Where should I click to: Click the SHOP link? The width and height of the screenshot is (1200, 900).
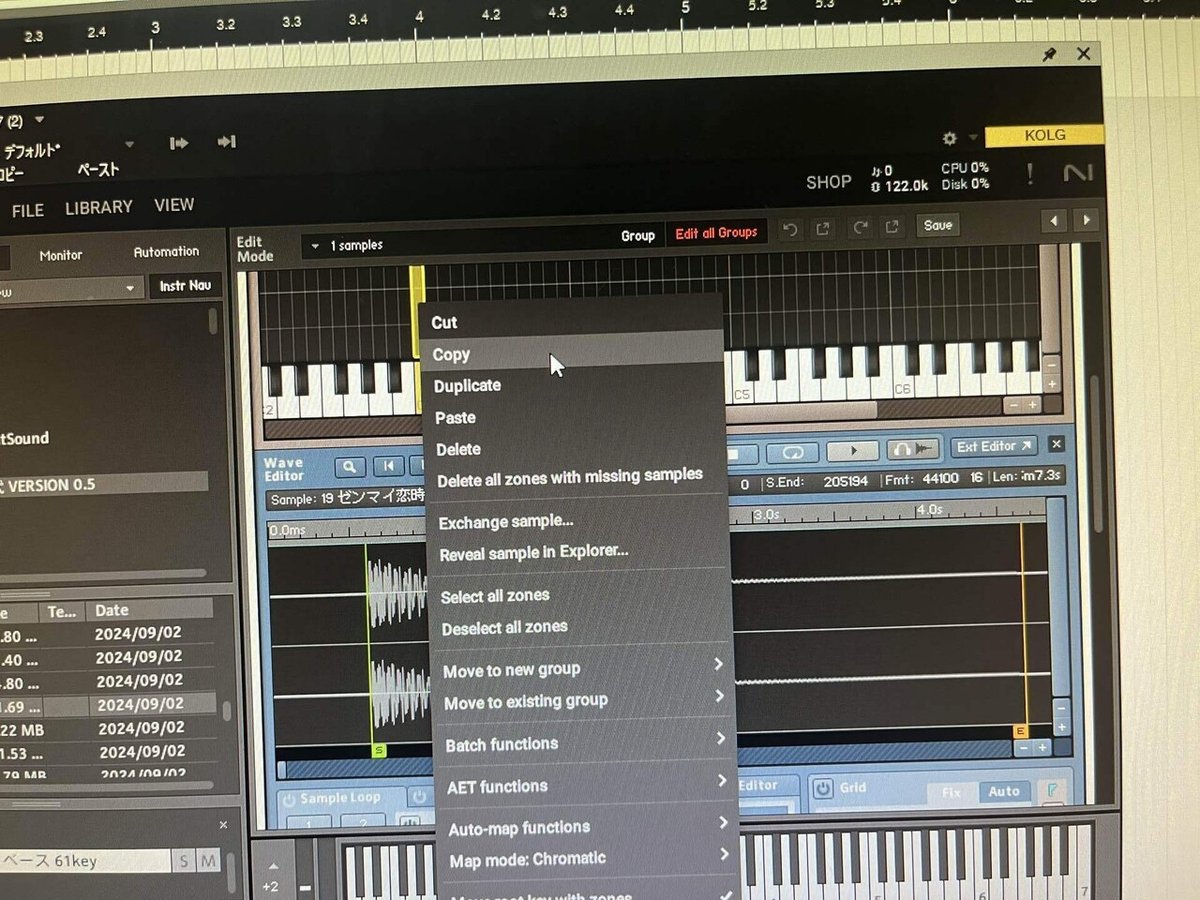pyautogui.click(x=829, y=182)
